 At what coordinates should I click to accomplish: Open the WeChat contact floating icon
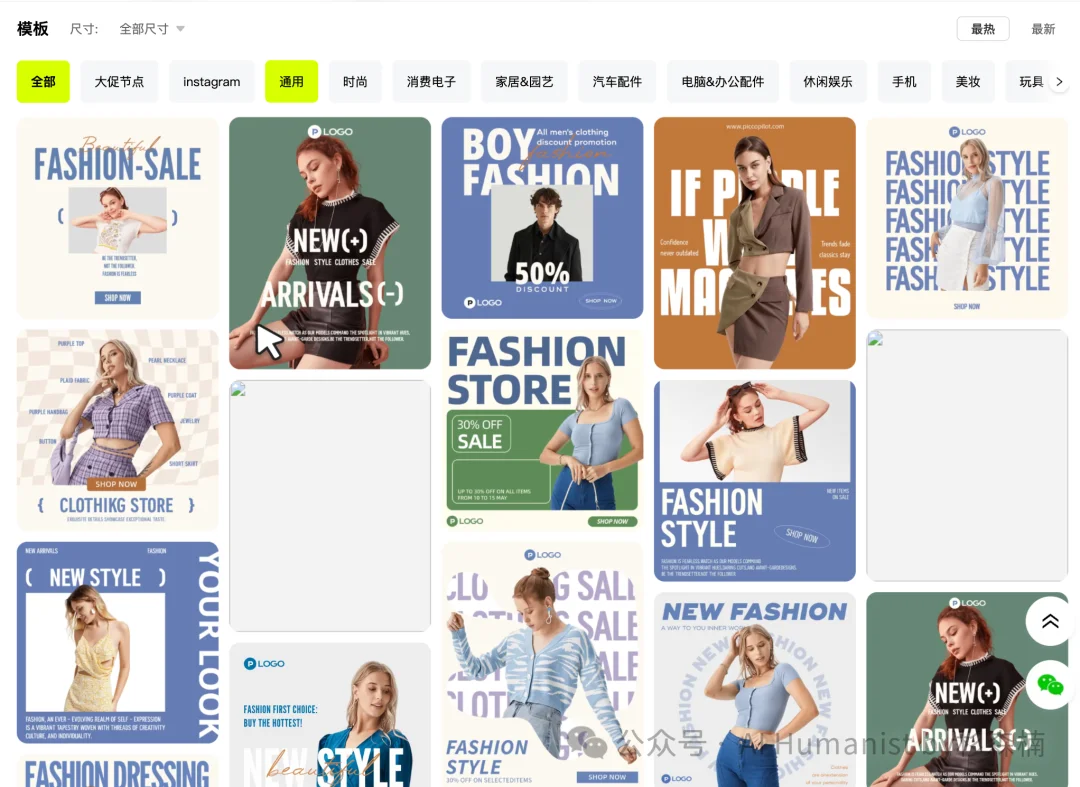tap(1050, 685)
